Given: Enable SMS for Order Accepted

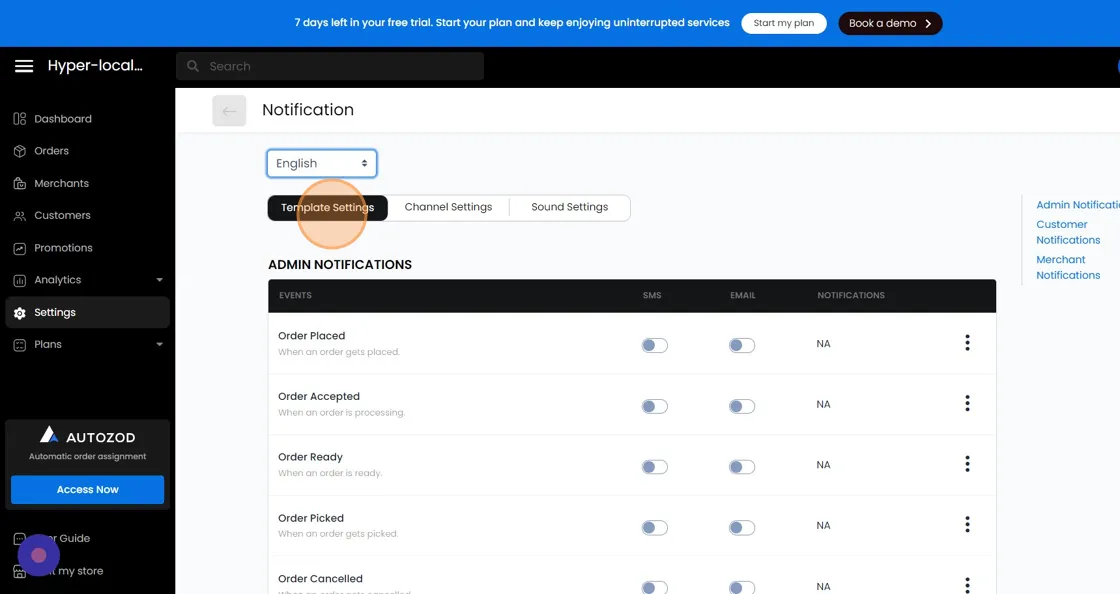Looking at the screenshot, I should tap(654, 406).
